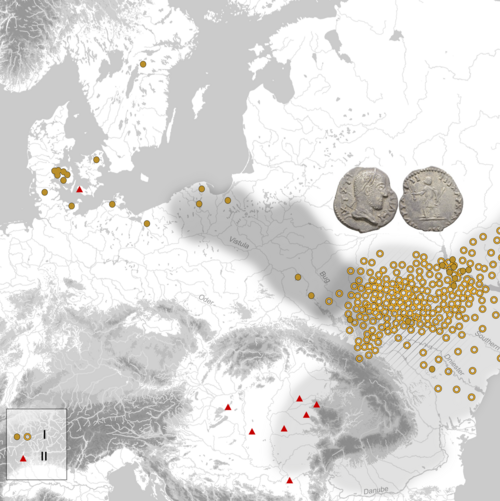Click the filled gold dot beside the Dniester label
The image size is (500, 501).
click(432, 369)
